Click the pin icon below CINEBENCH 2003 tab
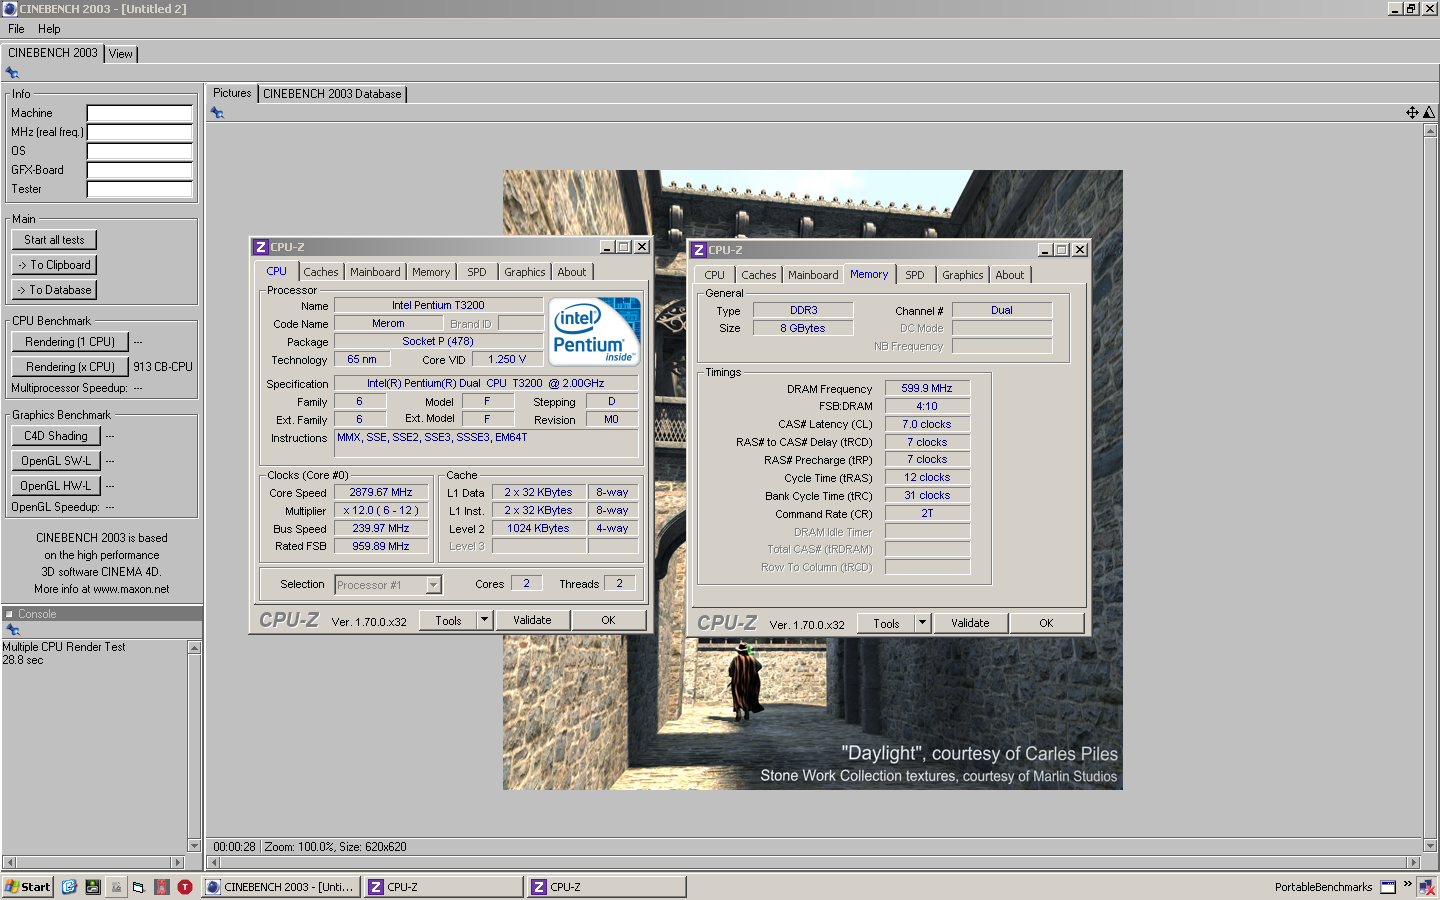The width and height of the screenshot is (1440, 900). tap(12, 73)
